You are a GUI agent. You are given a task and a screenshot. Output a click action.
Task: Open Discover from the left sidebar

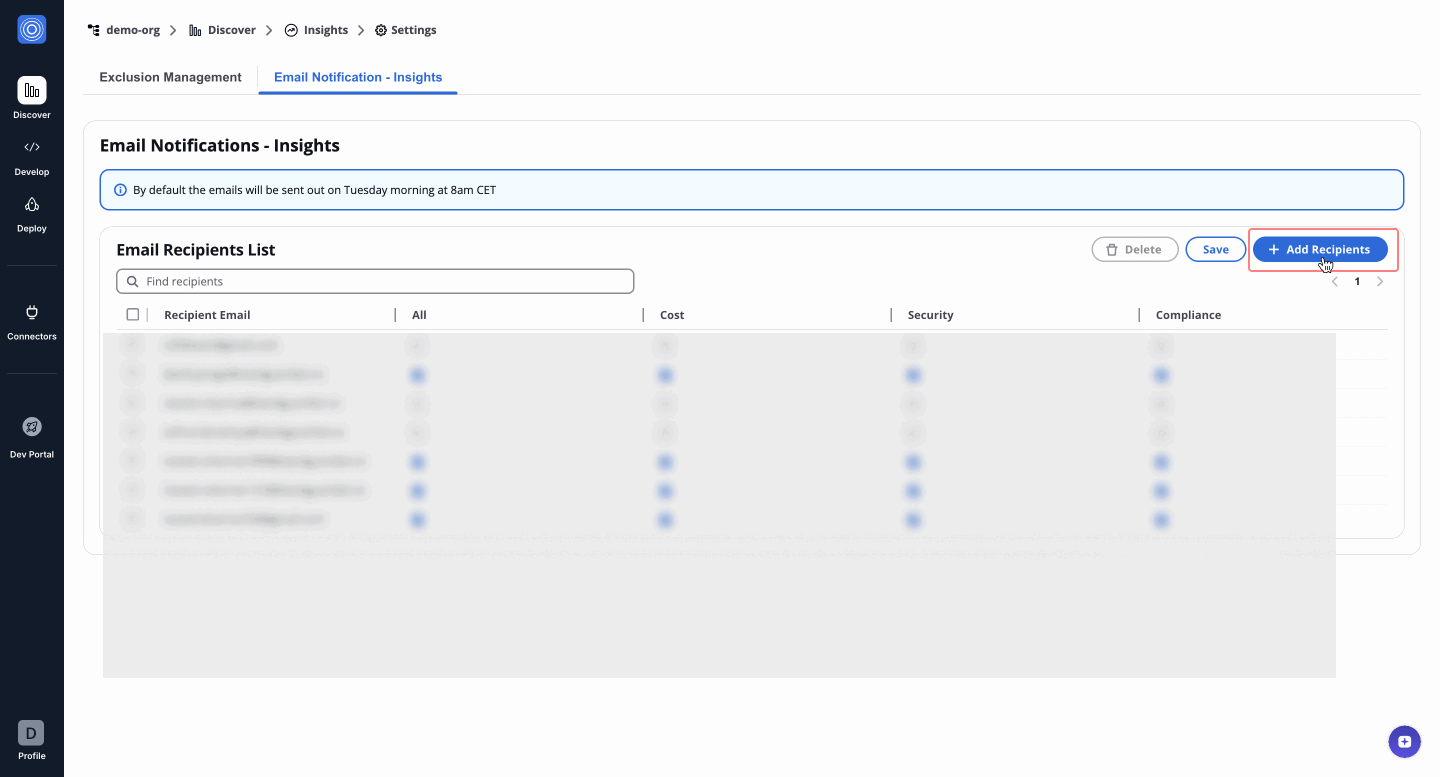click(31, 97)
